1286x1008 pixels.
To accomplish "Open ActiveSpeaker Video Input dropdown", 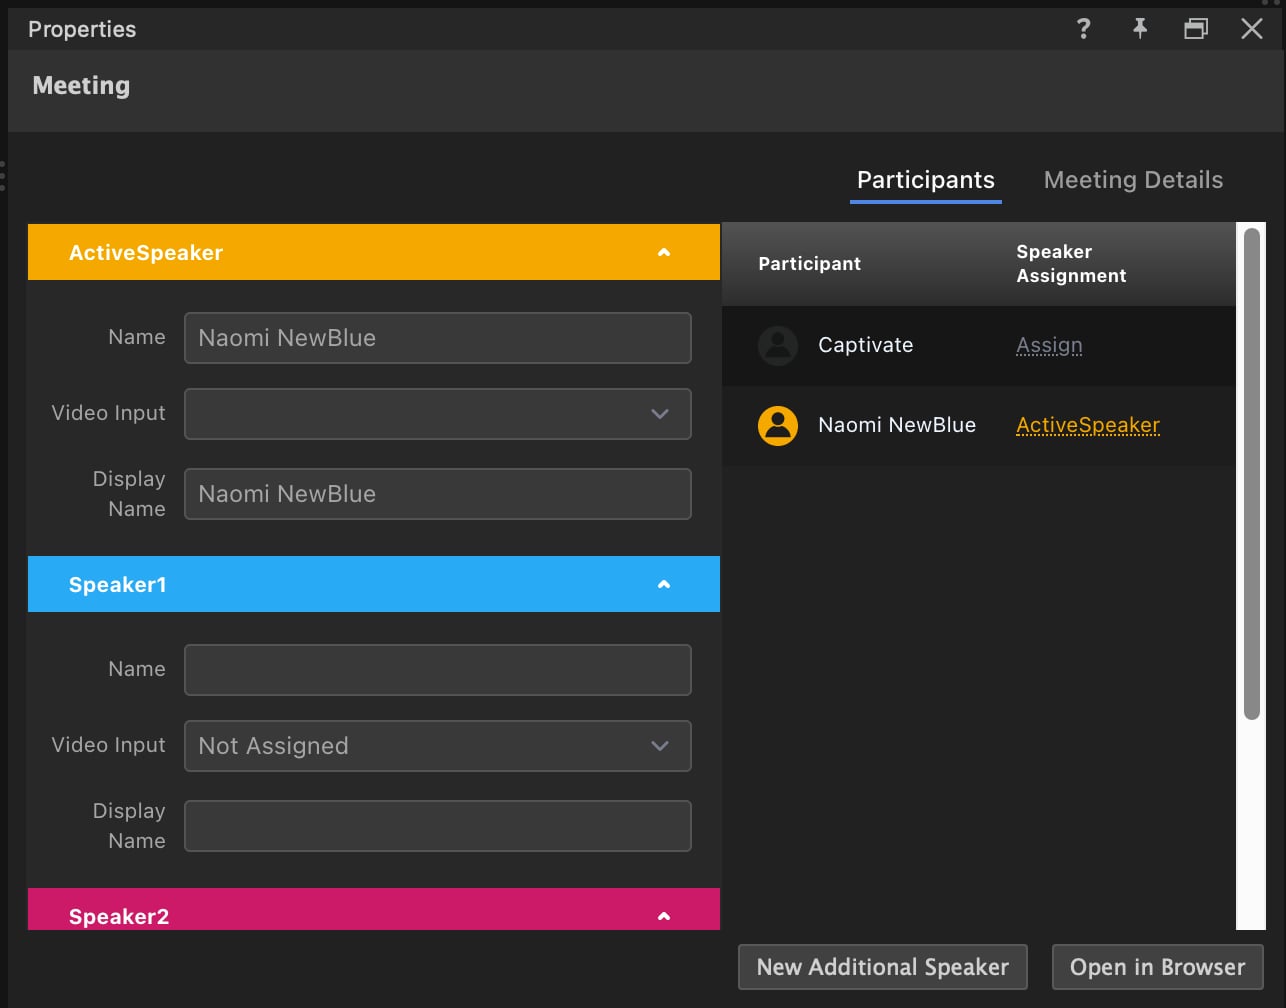I will point(438,414).
